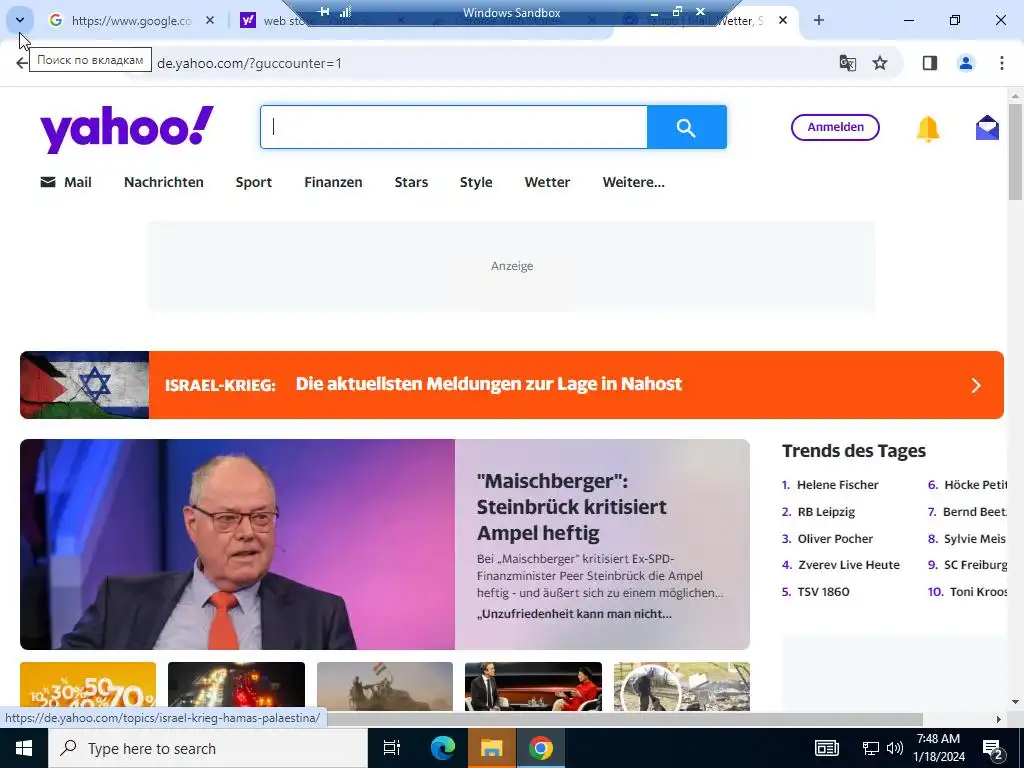Open Nachrichten in the navigation menu

click(164, 182)
